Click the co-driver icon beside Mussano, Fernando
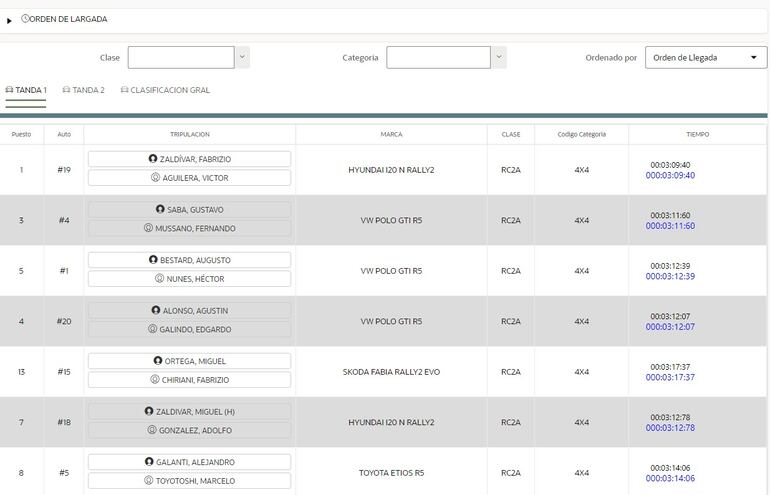Image resolution: width=770 pixels, height=495 pixels. click(148, 228)
